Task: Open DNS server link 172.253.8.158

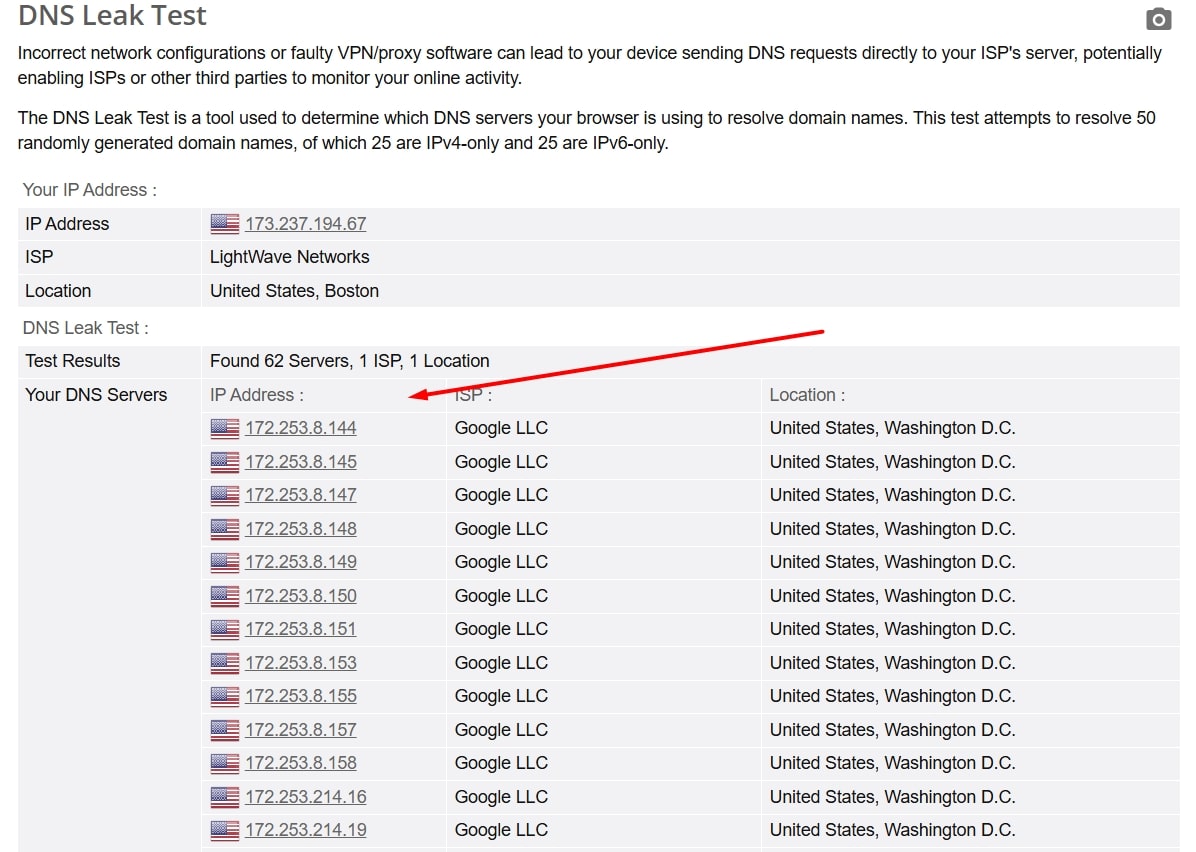Action: (x=301, y=763)
